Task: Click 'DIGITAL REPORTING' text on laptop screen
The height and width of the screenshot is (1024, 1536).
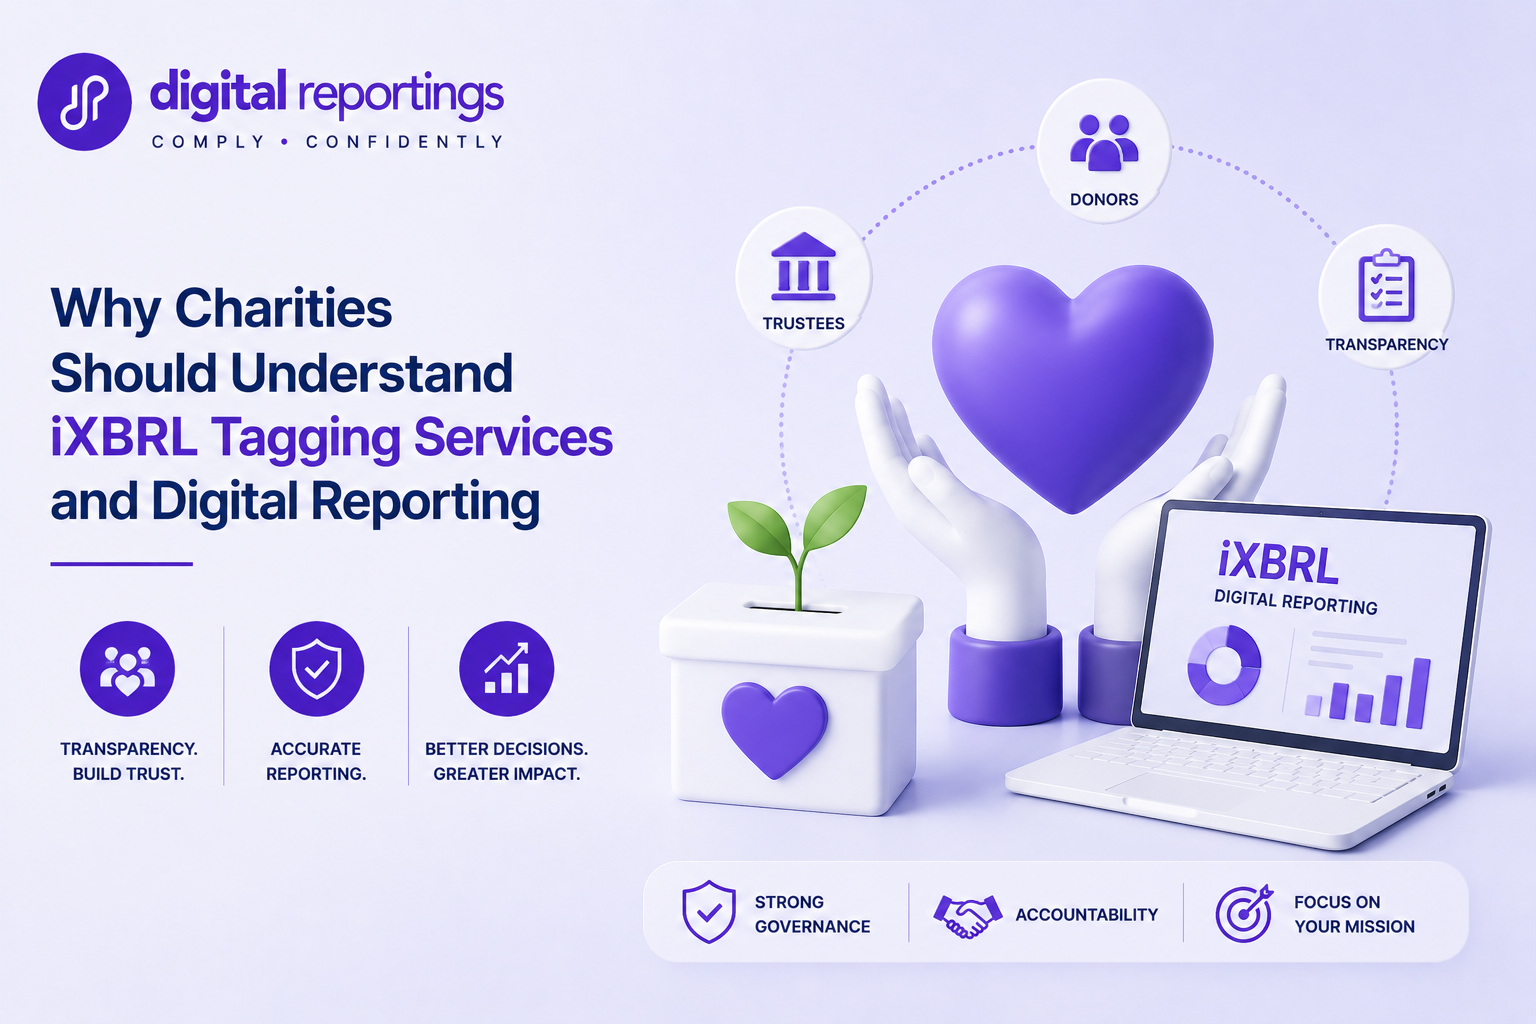Action: 1296,602
